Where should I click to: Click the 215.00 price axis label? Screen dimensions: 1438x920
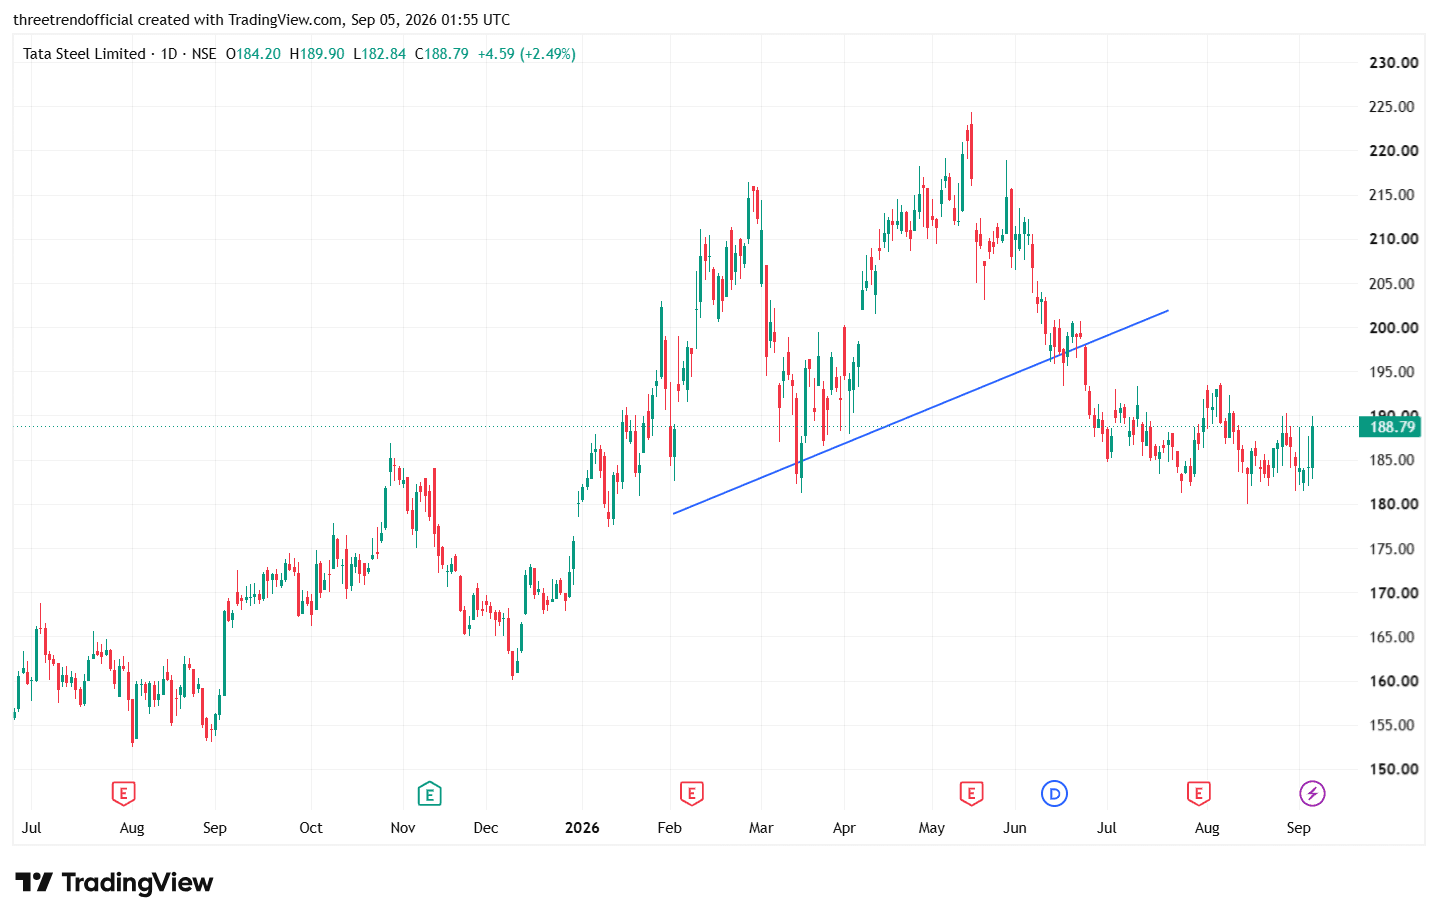[1393, 194]
